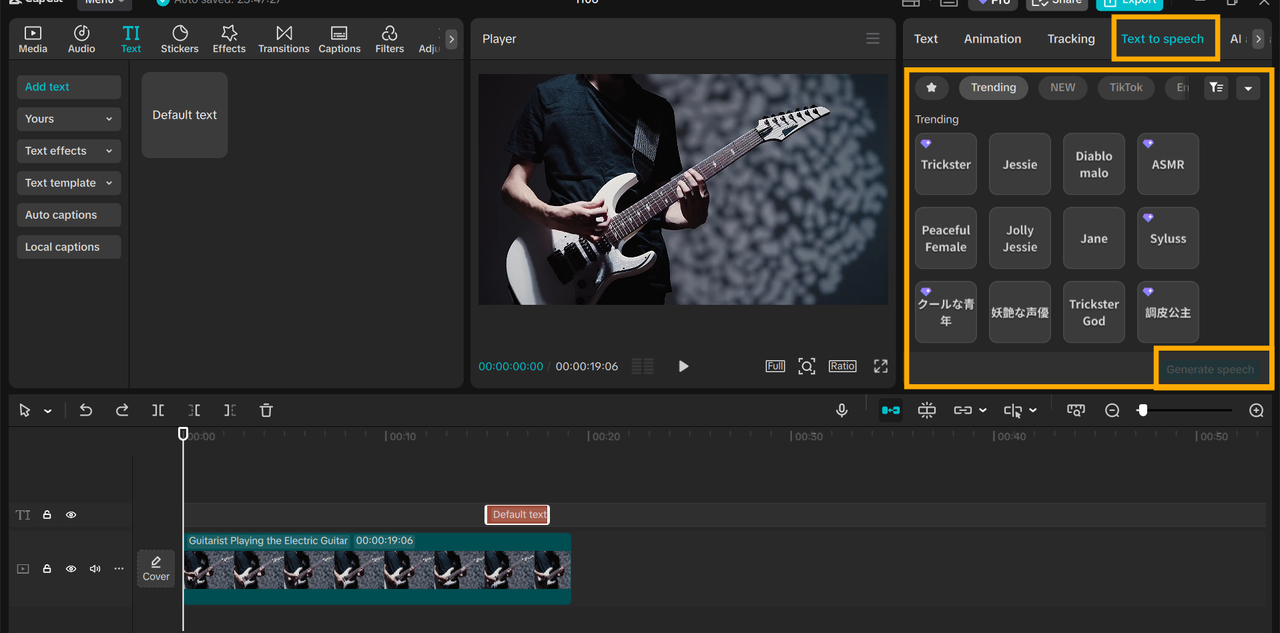Expand the Text effects section
The width and height of the screenshot is (1280, 633).
tap(68, 151)
